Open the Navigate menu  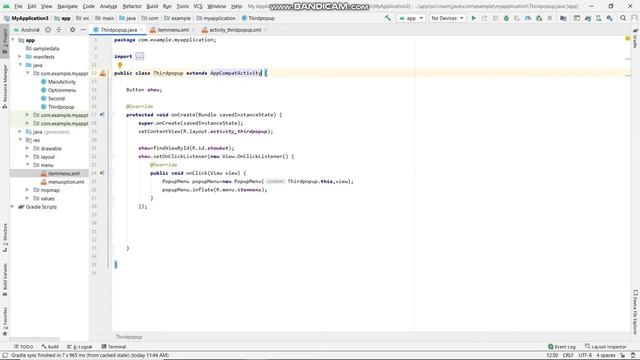67,7
